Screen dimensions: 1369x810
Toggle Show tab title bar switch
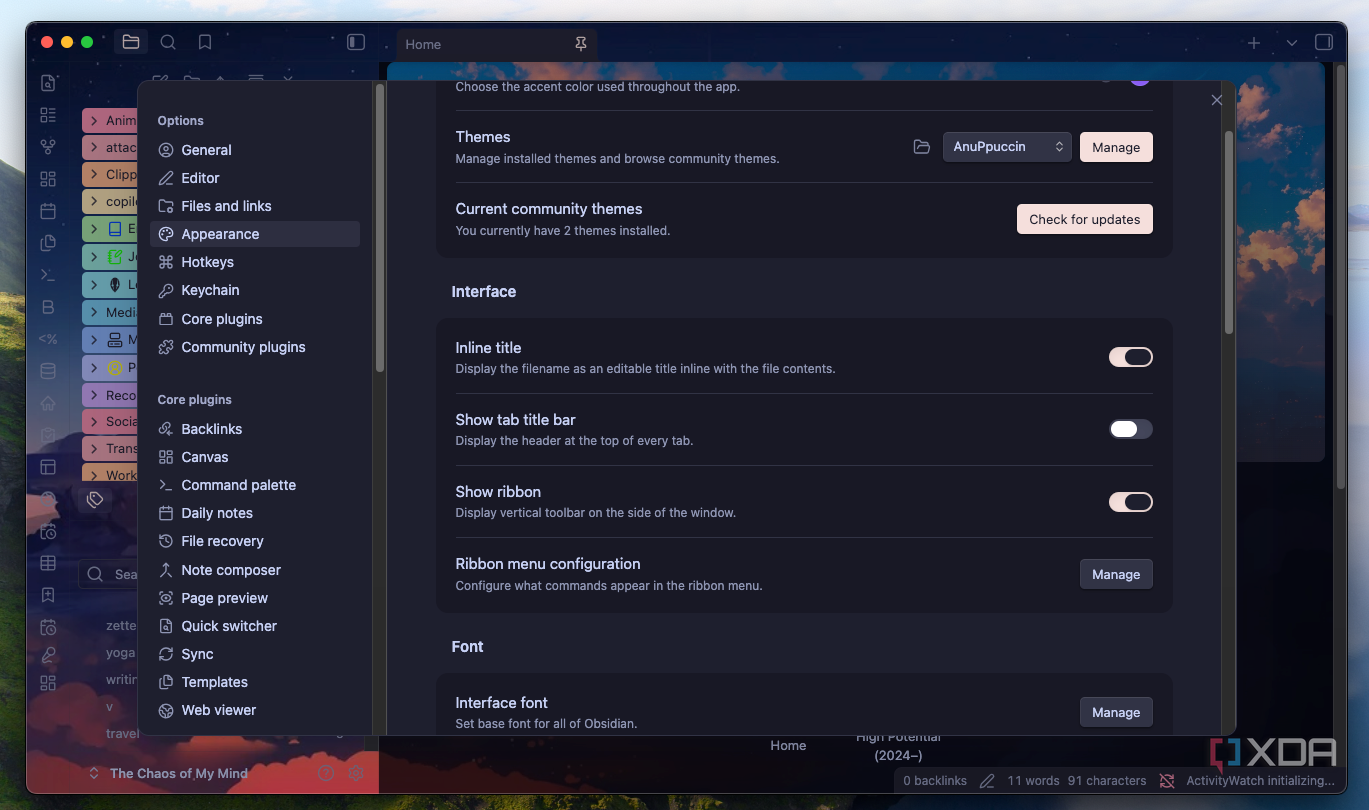pos(1131,429)
